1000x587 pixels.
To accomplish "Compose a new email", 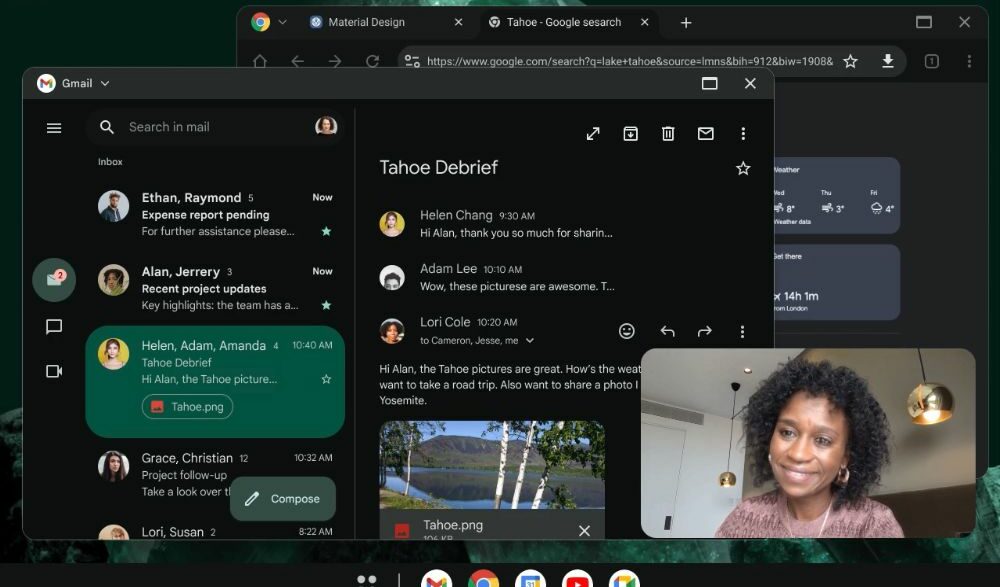I will point(283,499).
